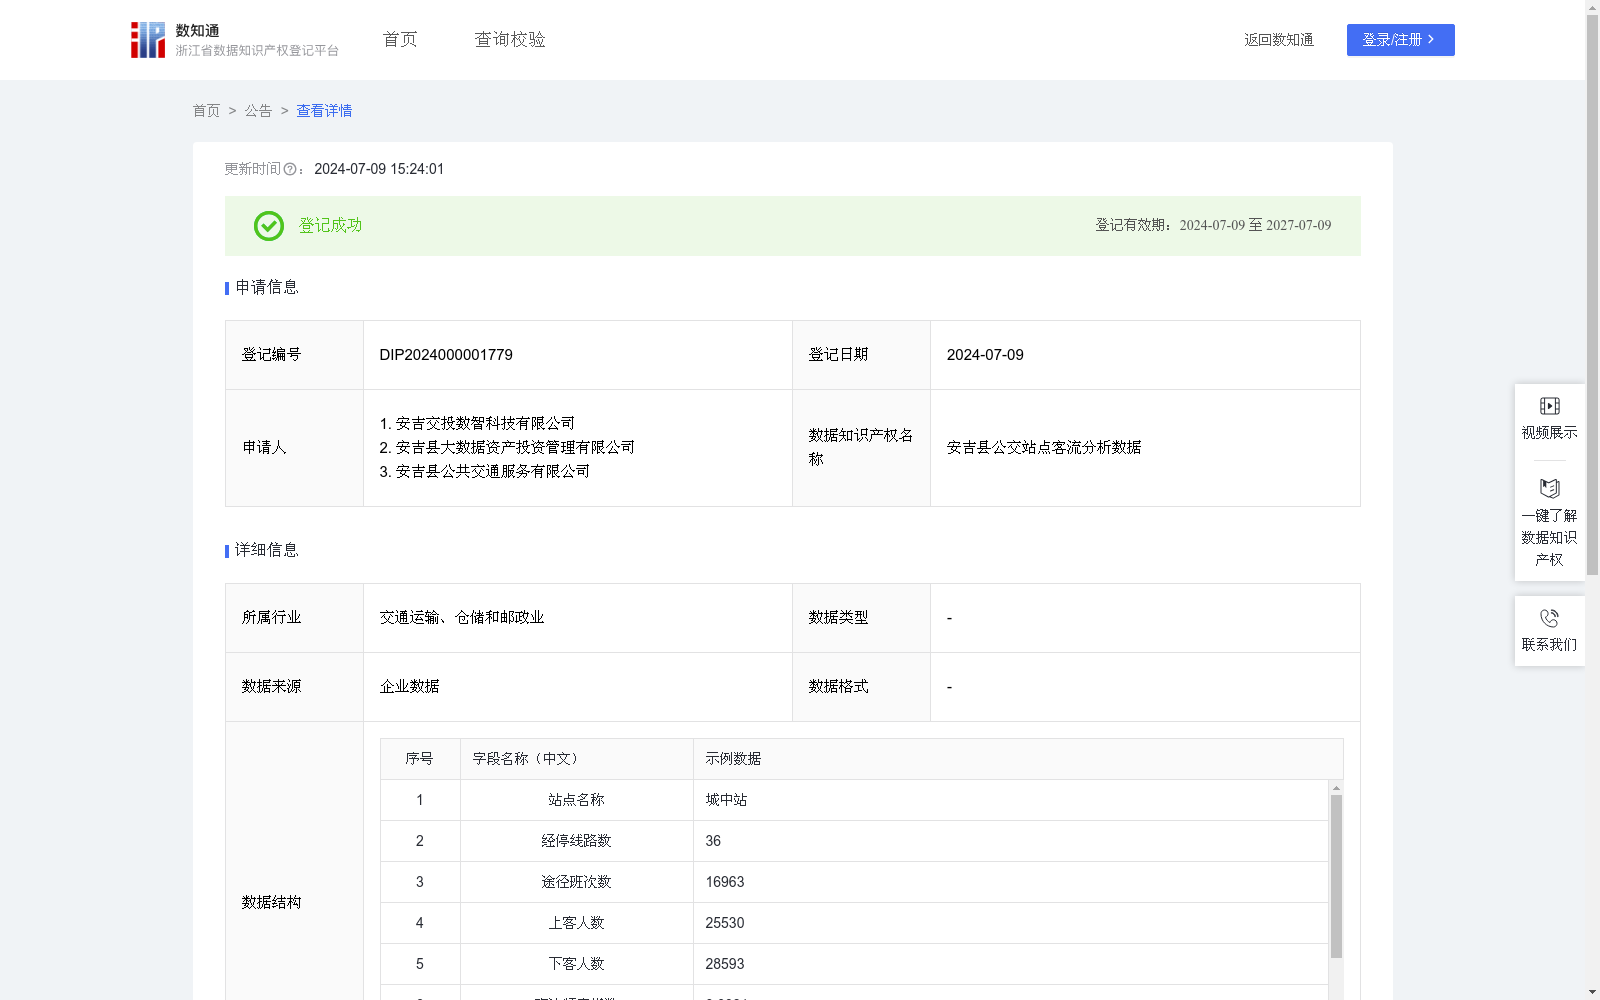Click the 查看详情 breadcrumb item

[x=324, y=111]
